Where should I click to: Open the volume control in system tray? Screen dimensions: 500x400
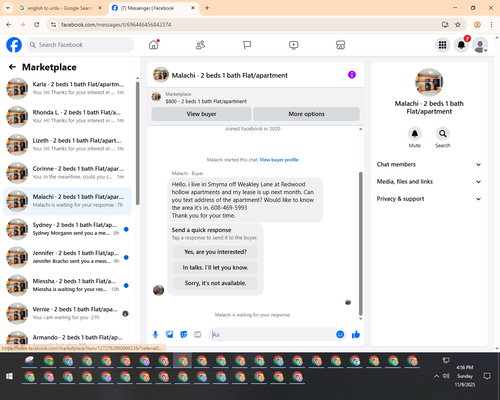tap(446, 376)
